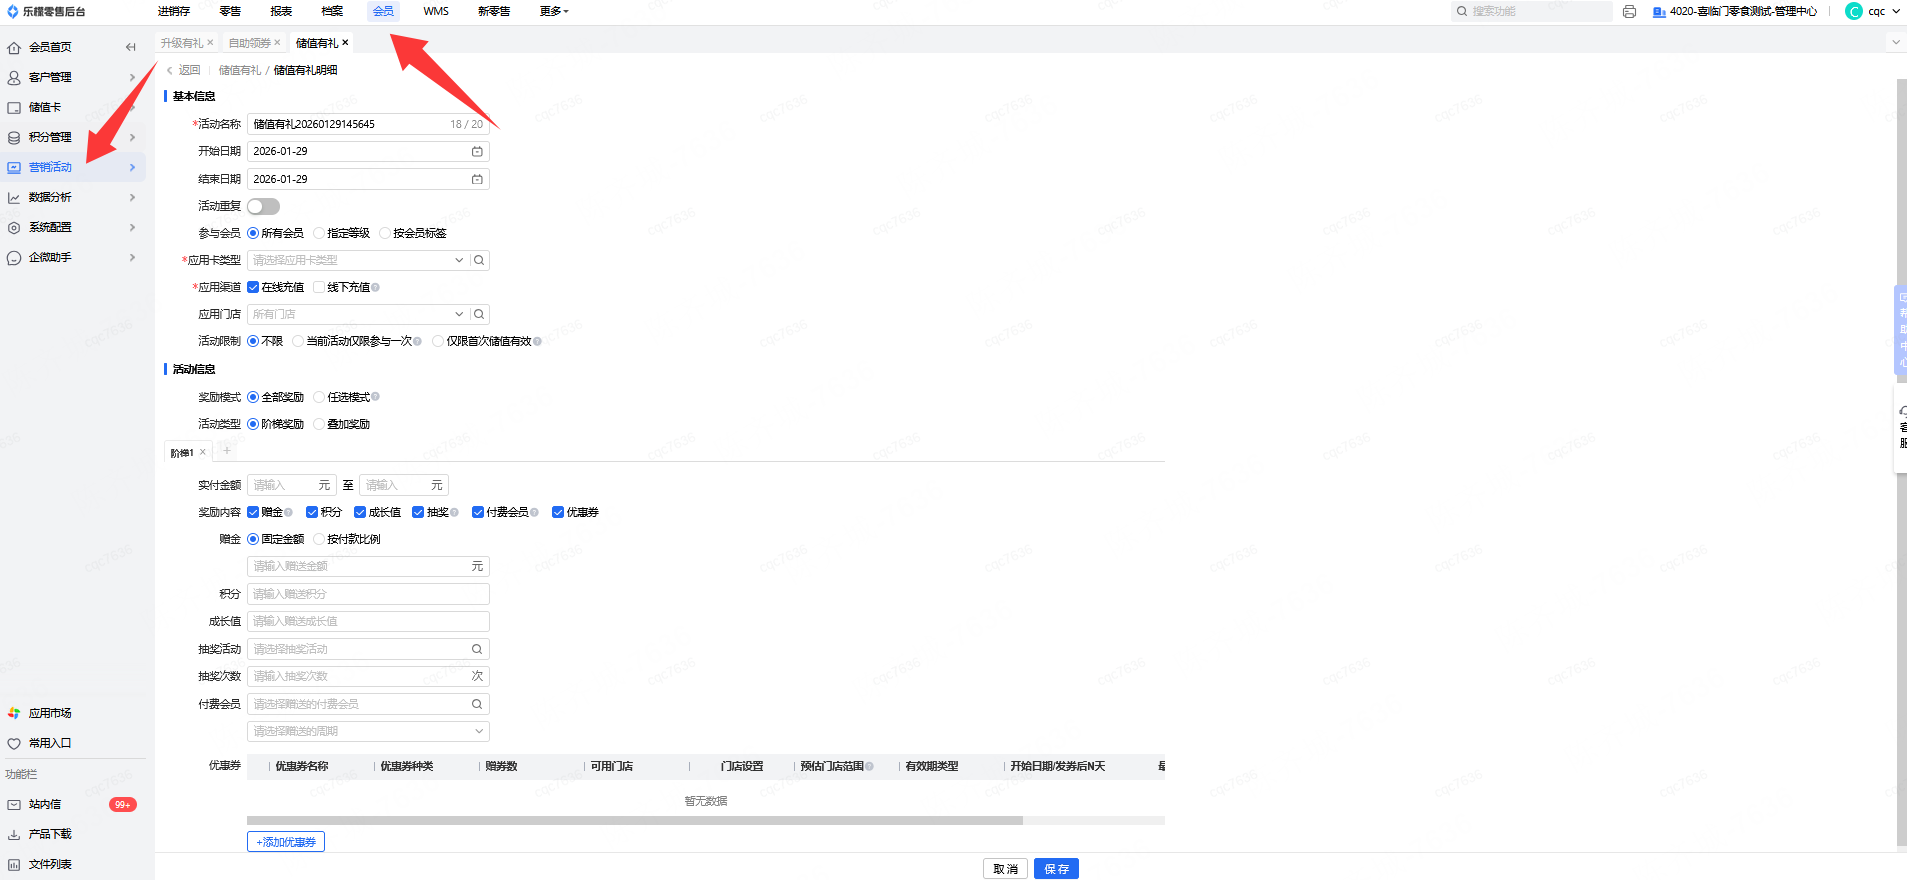Viewport: 1907px width, 880px height.
Task: Click the 客户管理 person icon
Action: coord(14,77)
